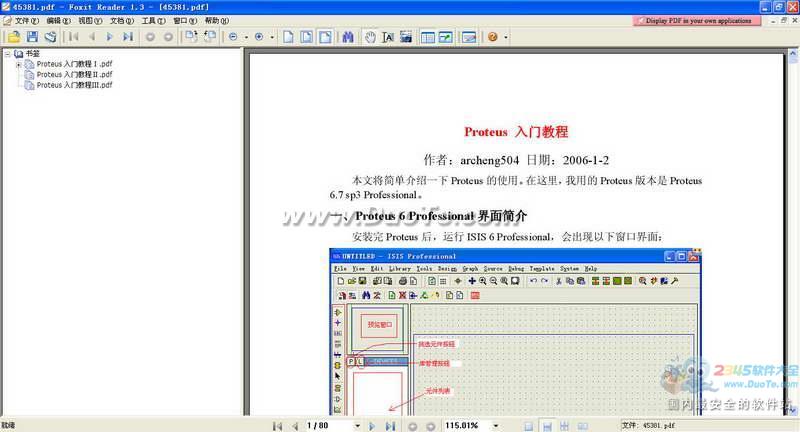This screenshot has width=800, height=432.
Task: Jump to last page in the top toolbar
Action: click(x=128, y=37)
